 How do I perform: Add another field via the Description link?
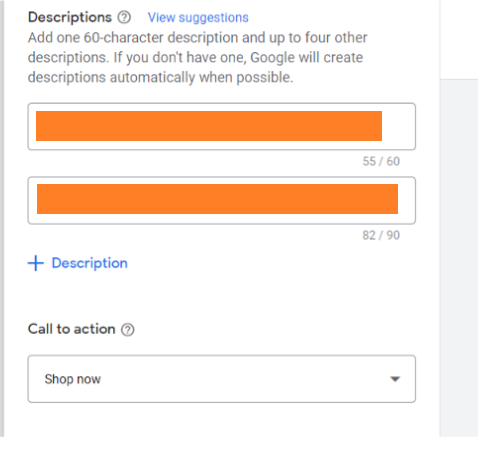(x=90, y=263)
